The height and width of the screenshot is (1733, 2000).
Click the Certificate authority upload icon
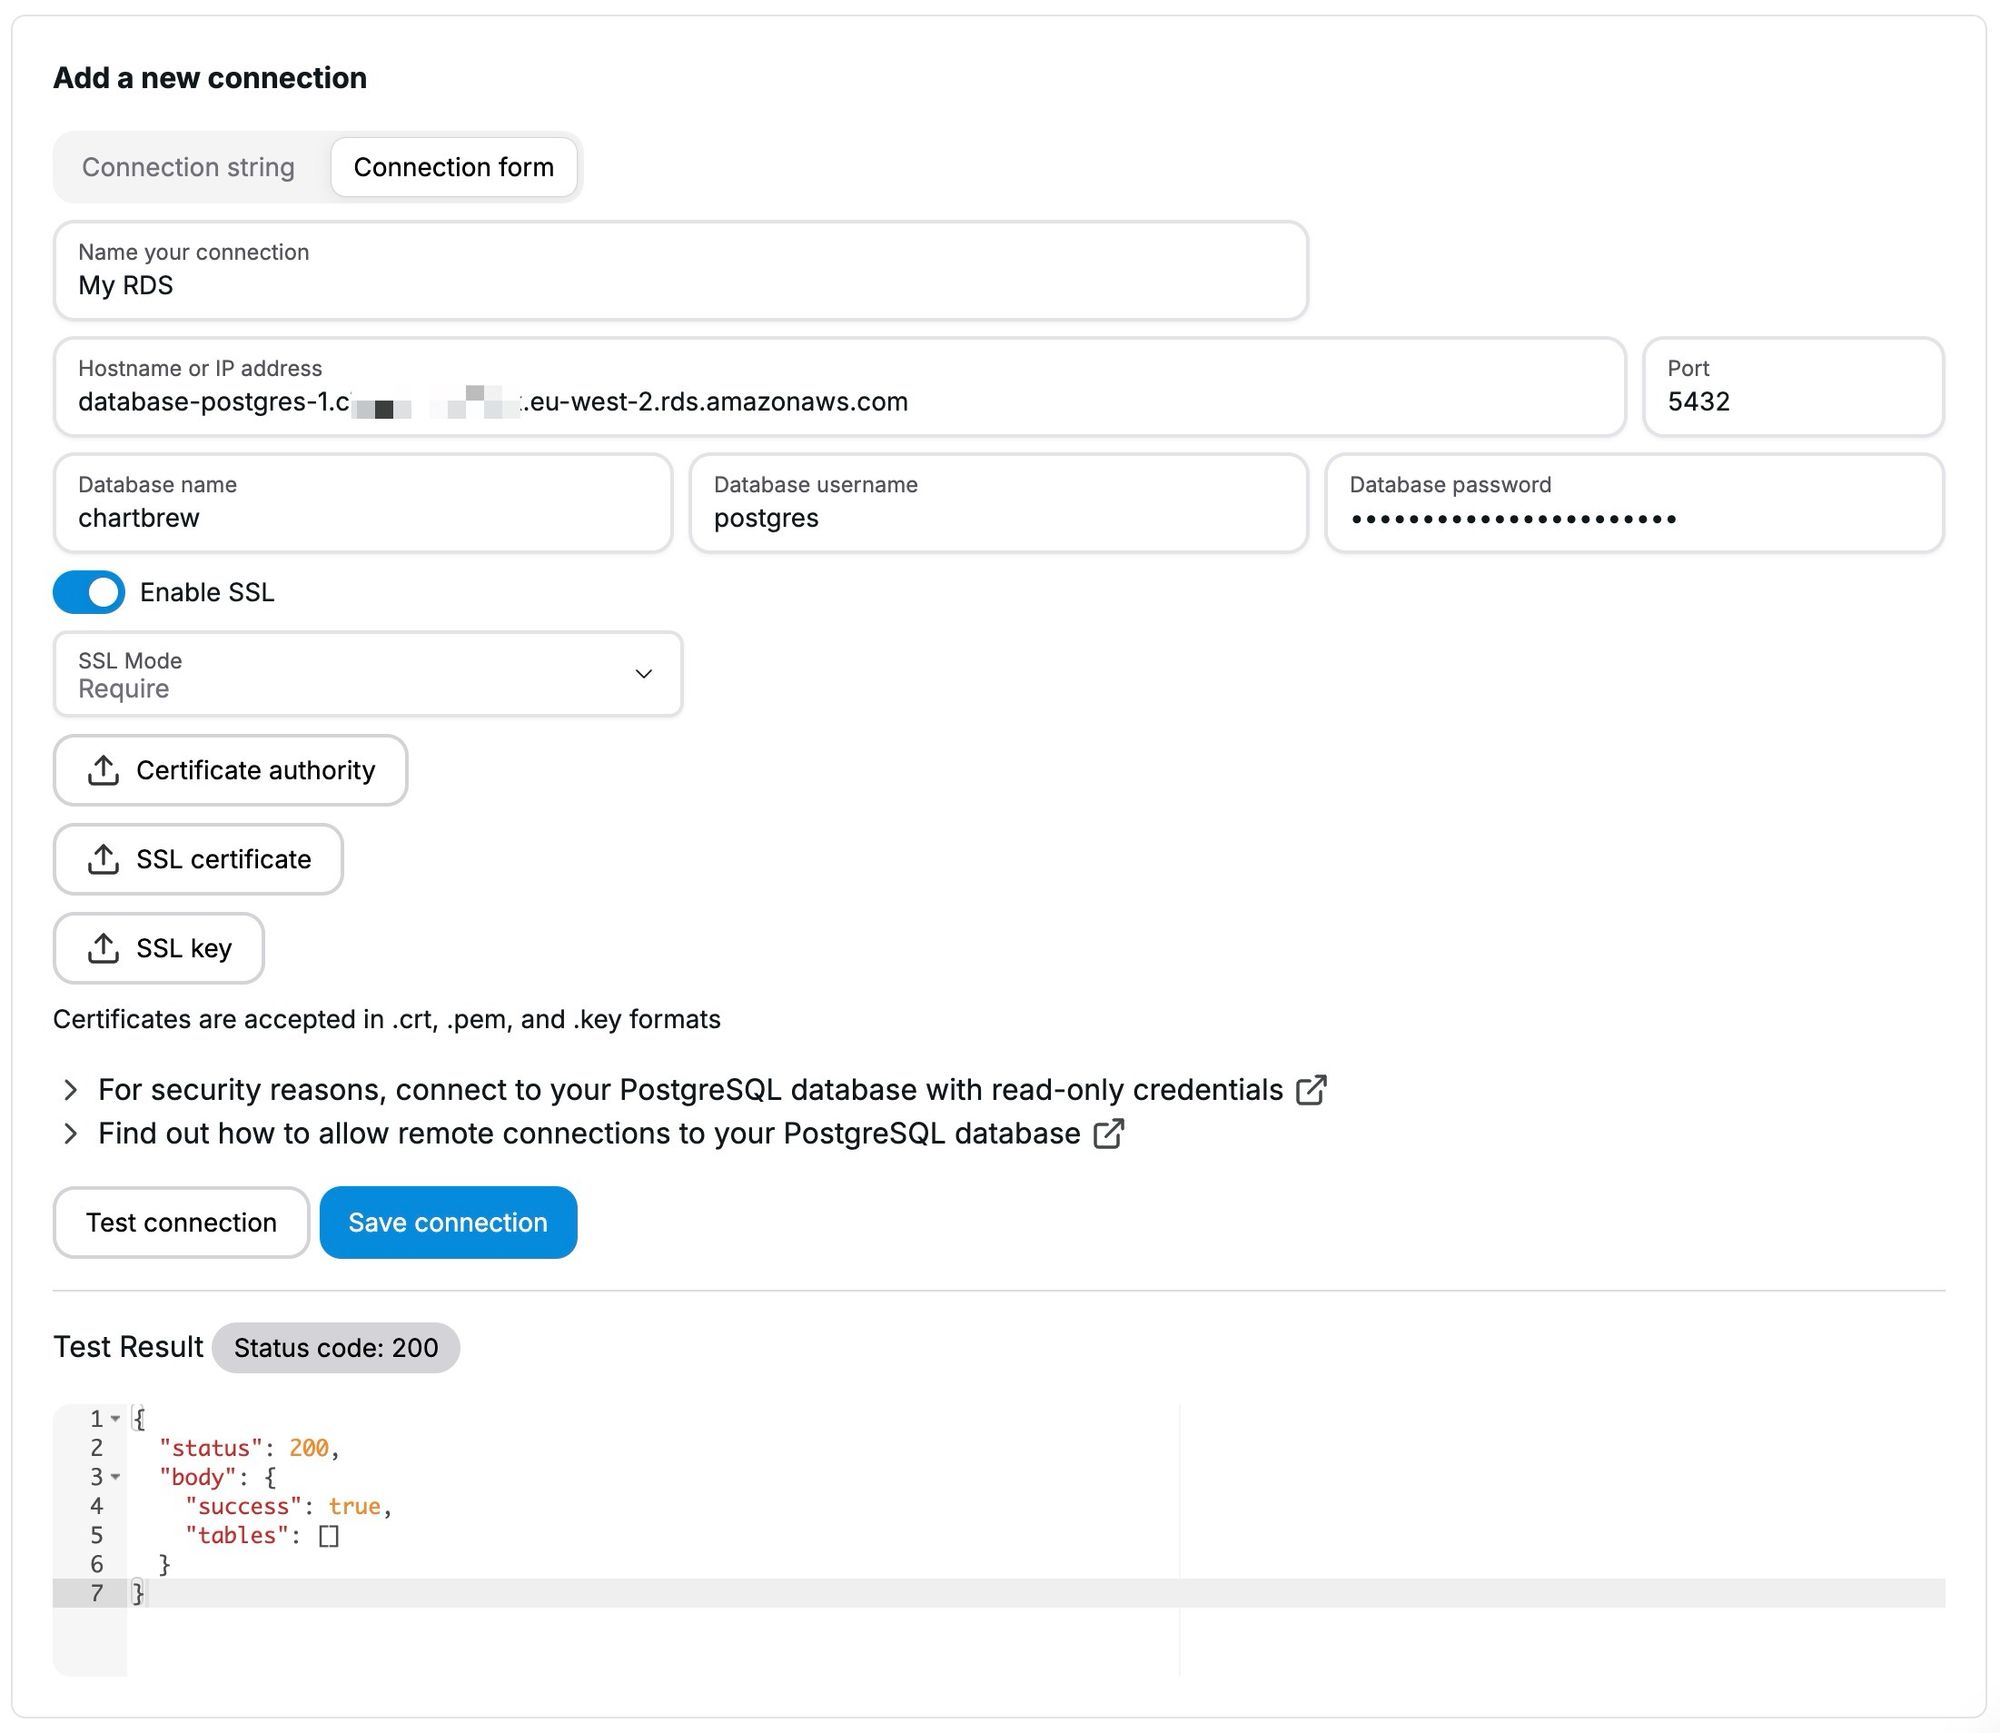point(103,770)
